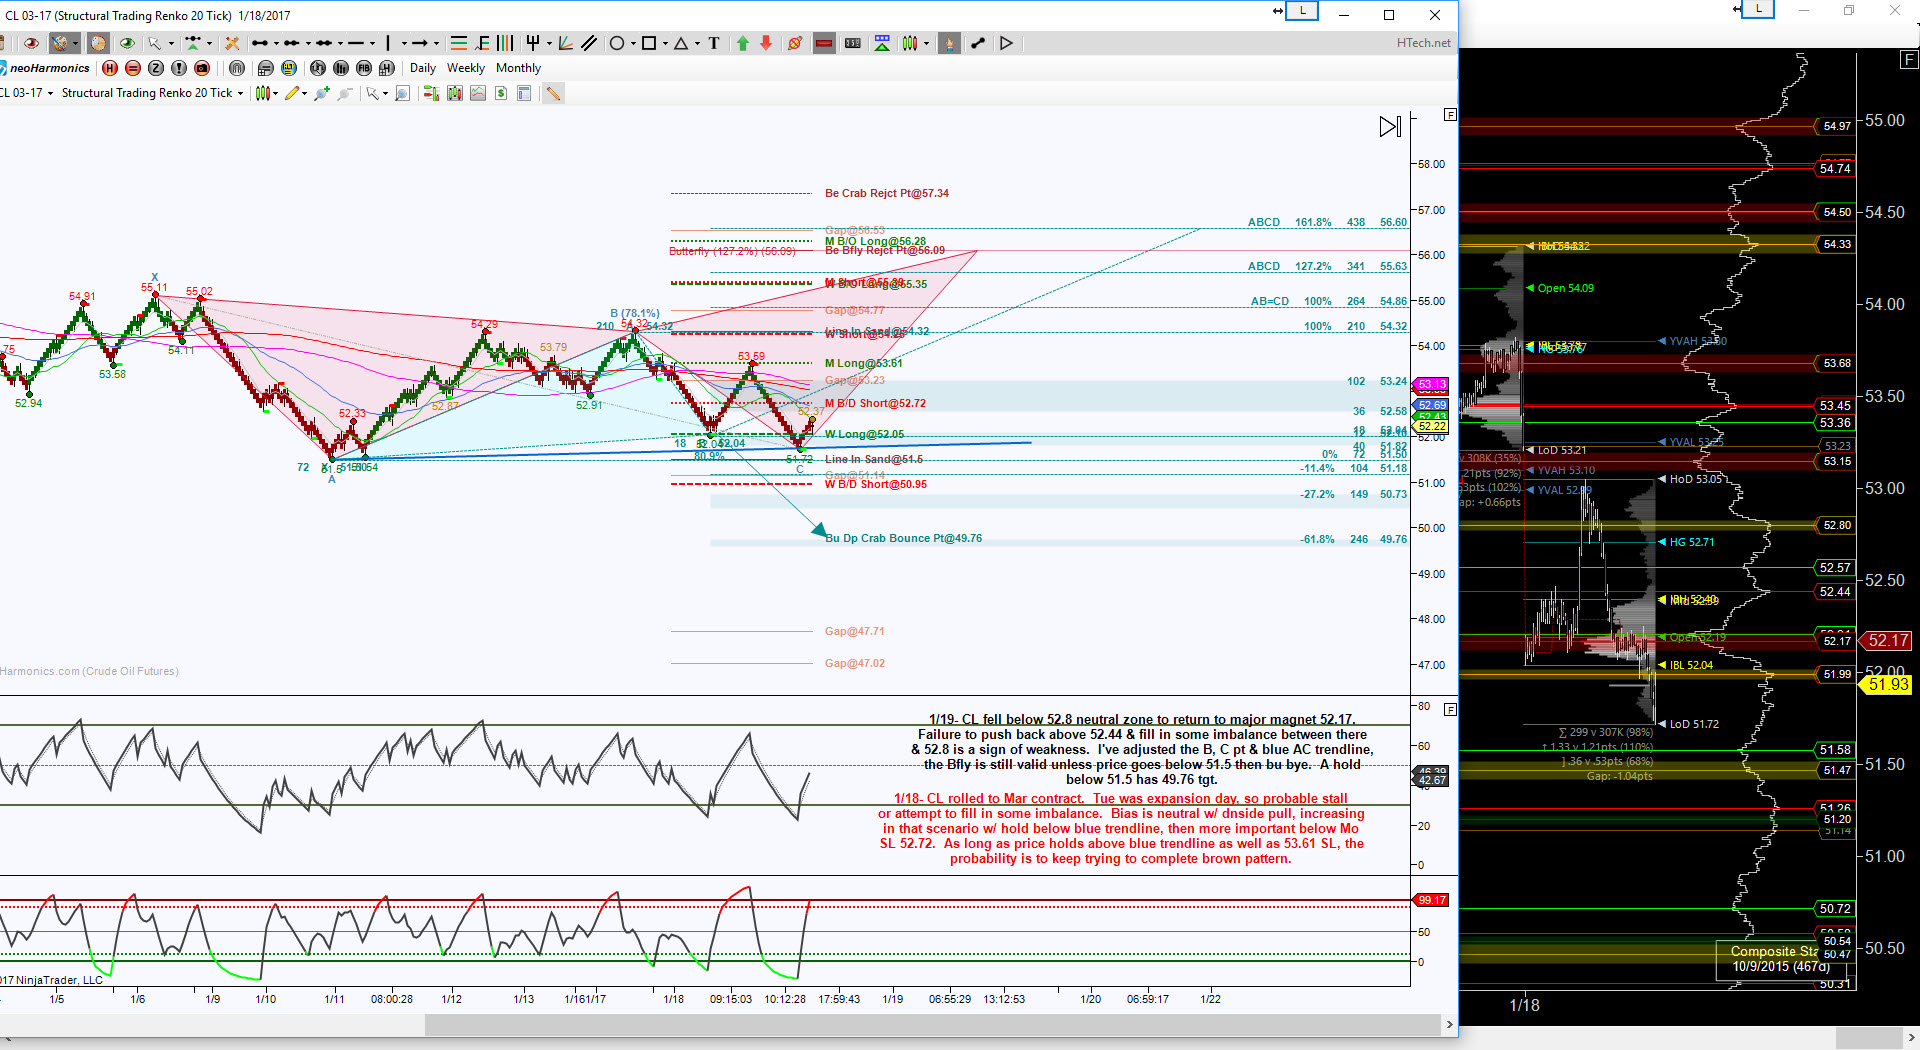Image resolution: width=1920 pixels, height=1050 pixels.
Task: Switch to the Monthly timeframe
Action: pyautogui.click(x=518, y=68)
